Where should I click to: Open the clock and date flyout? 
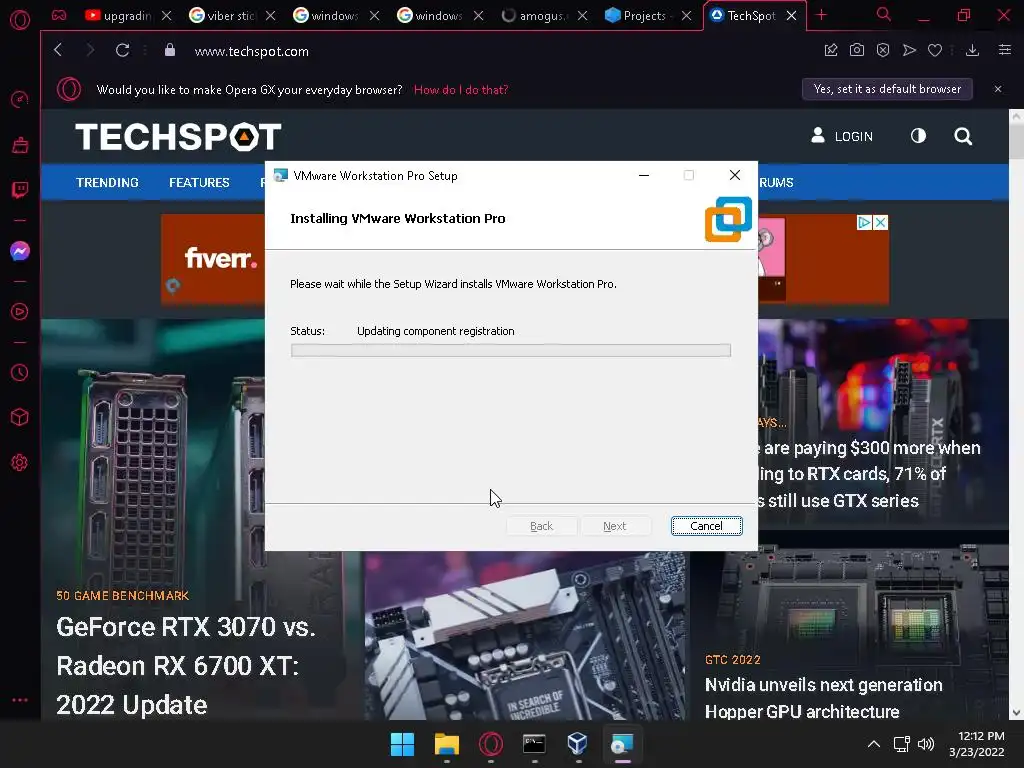[977, 744]
